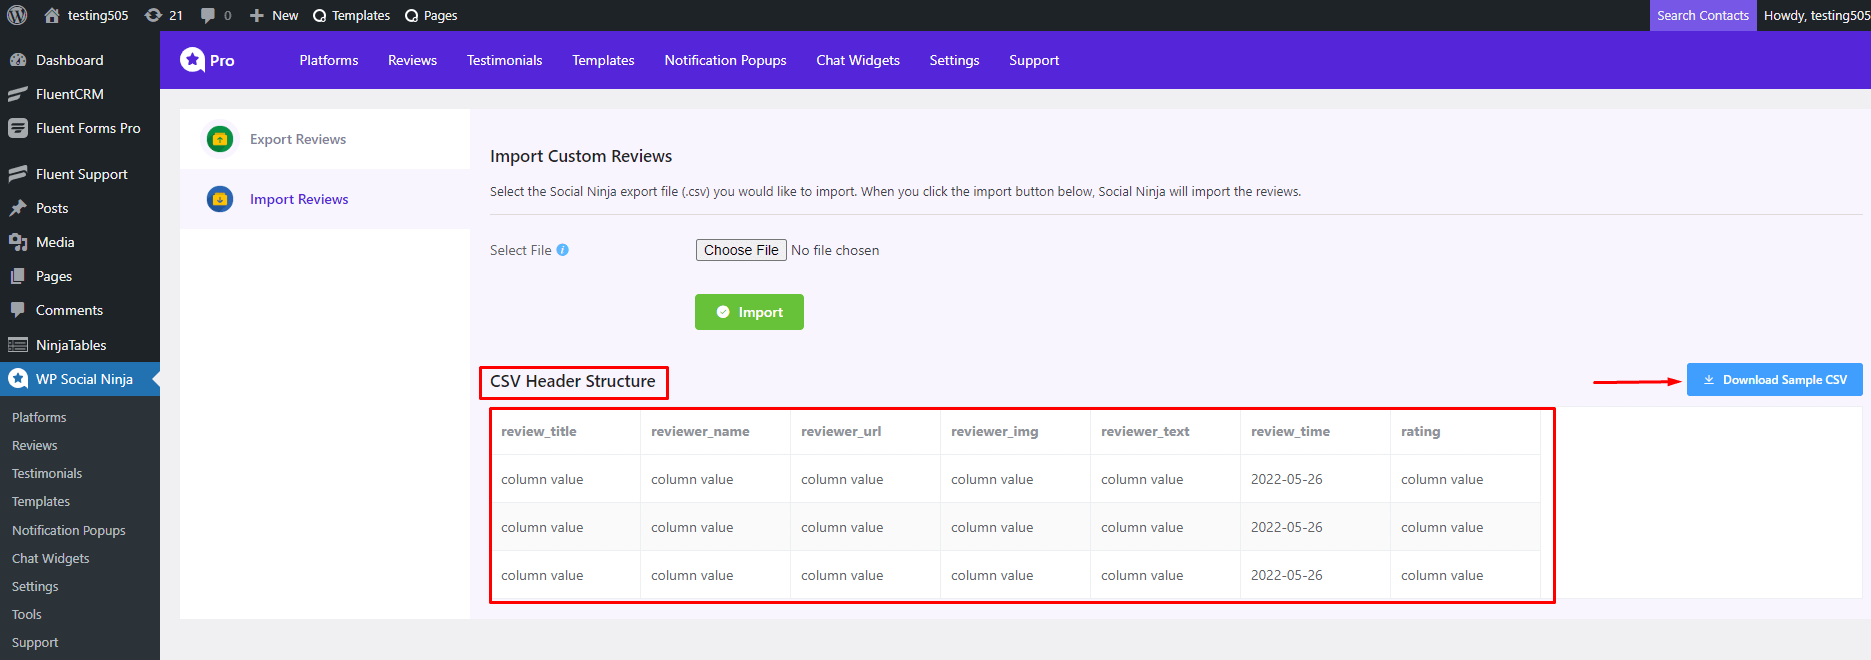Click Download Sample CSV button

coord(1774,380)
